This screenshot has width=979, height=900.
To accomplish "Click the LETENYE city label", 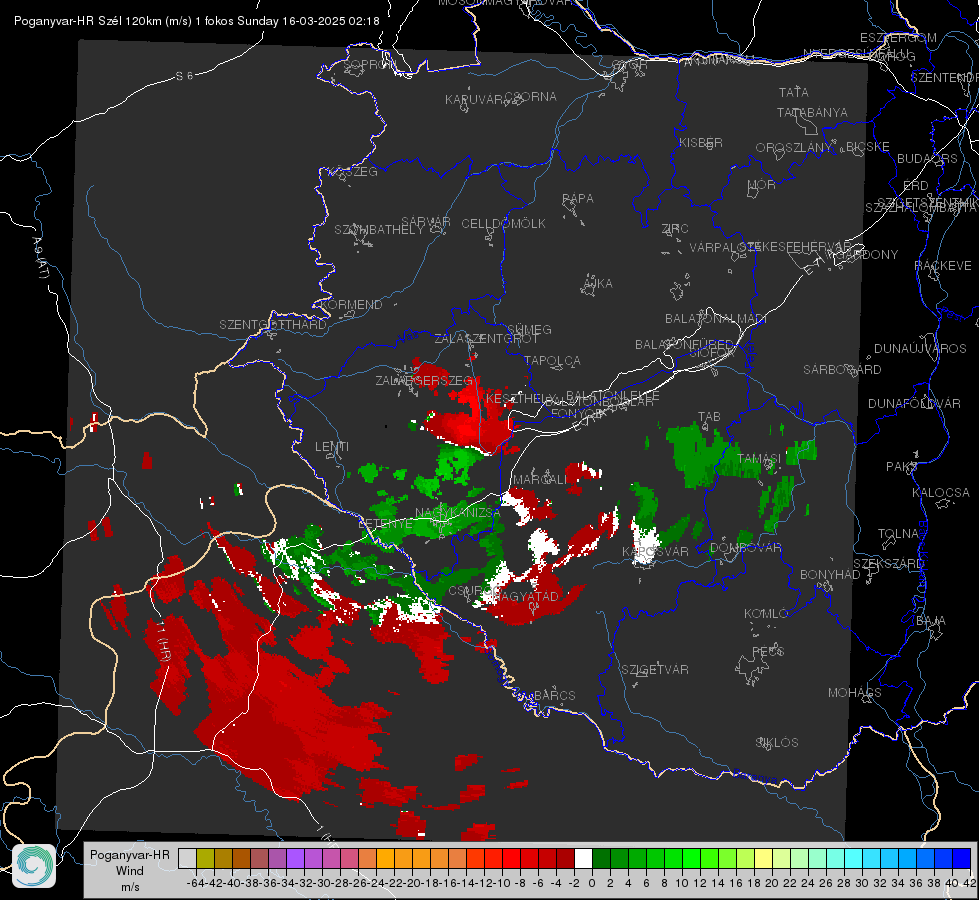I will (x=385, y=524).
